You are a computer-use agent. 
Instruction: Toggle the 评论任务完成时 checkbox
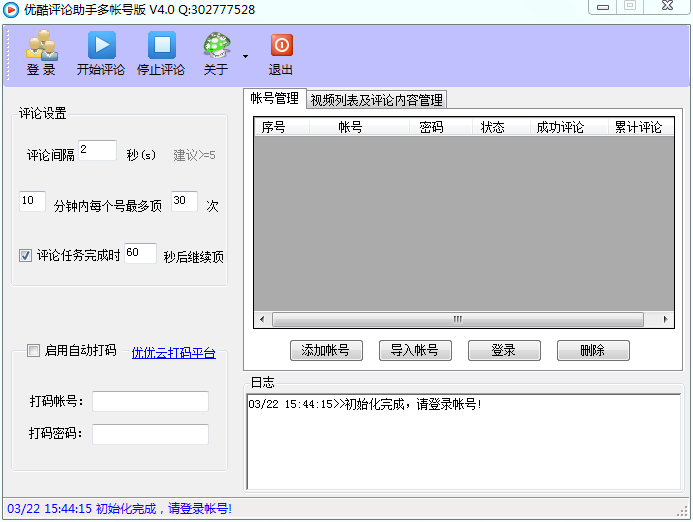(25, 255)
